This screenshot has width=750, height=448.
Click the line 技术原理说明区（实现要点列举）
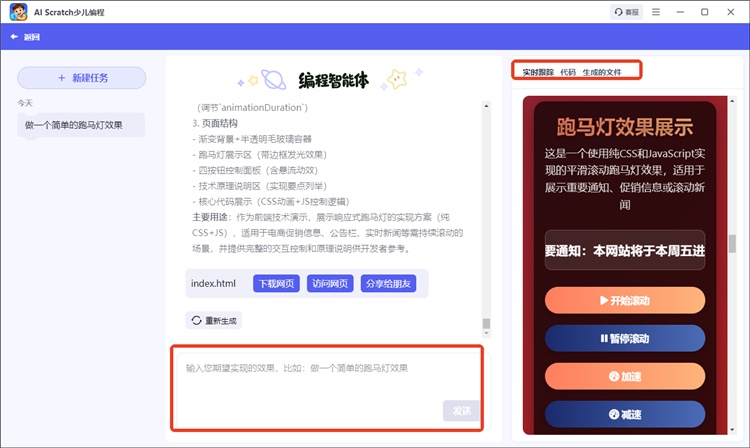[259, 186]
